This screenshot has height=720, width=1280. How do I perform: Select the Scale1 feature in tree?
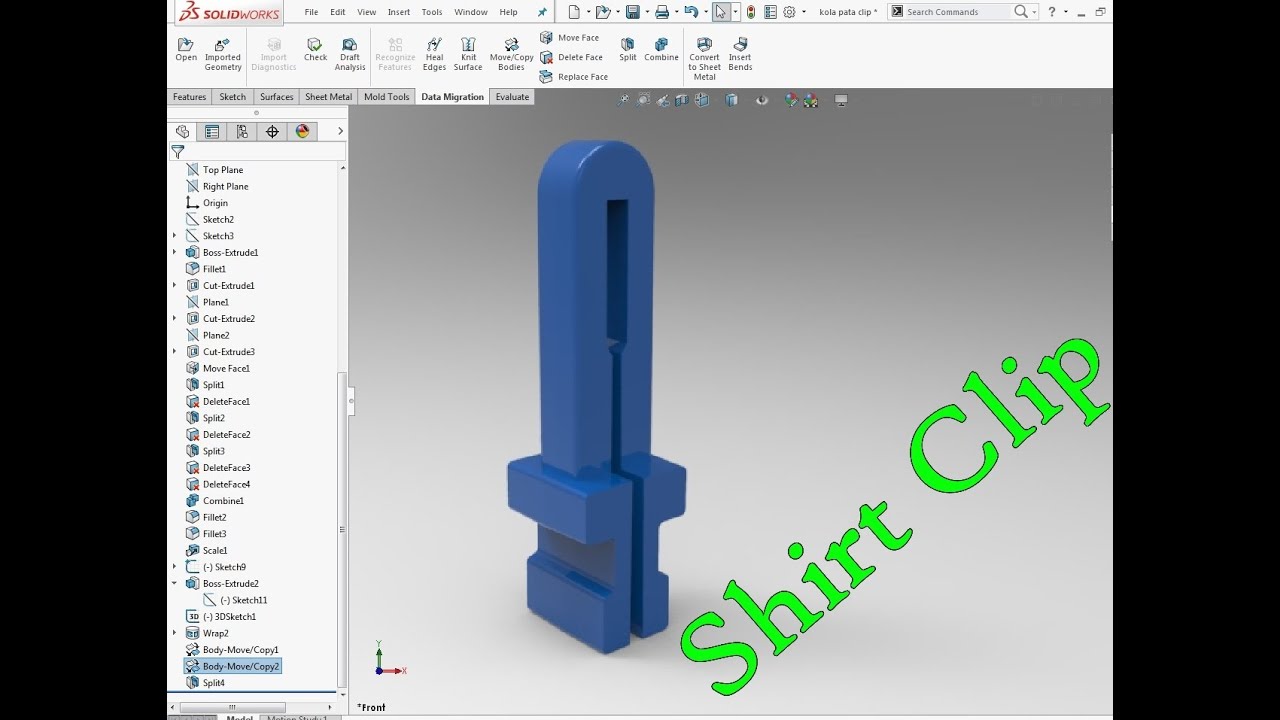tap(207, 551)
